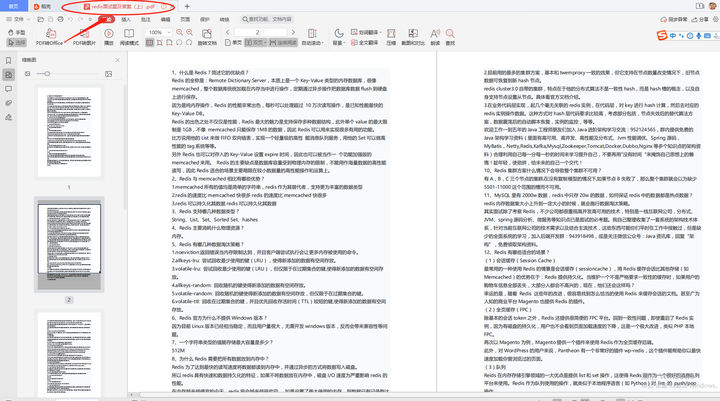Switch to the 稻壳 tab
The image size is (720, 401).
click(x=43, y=6)
